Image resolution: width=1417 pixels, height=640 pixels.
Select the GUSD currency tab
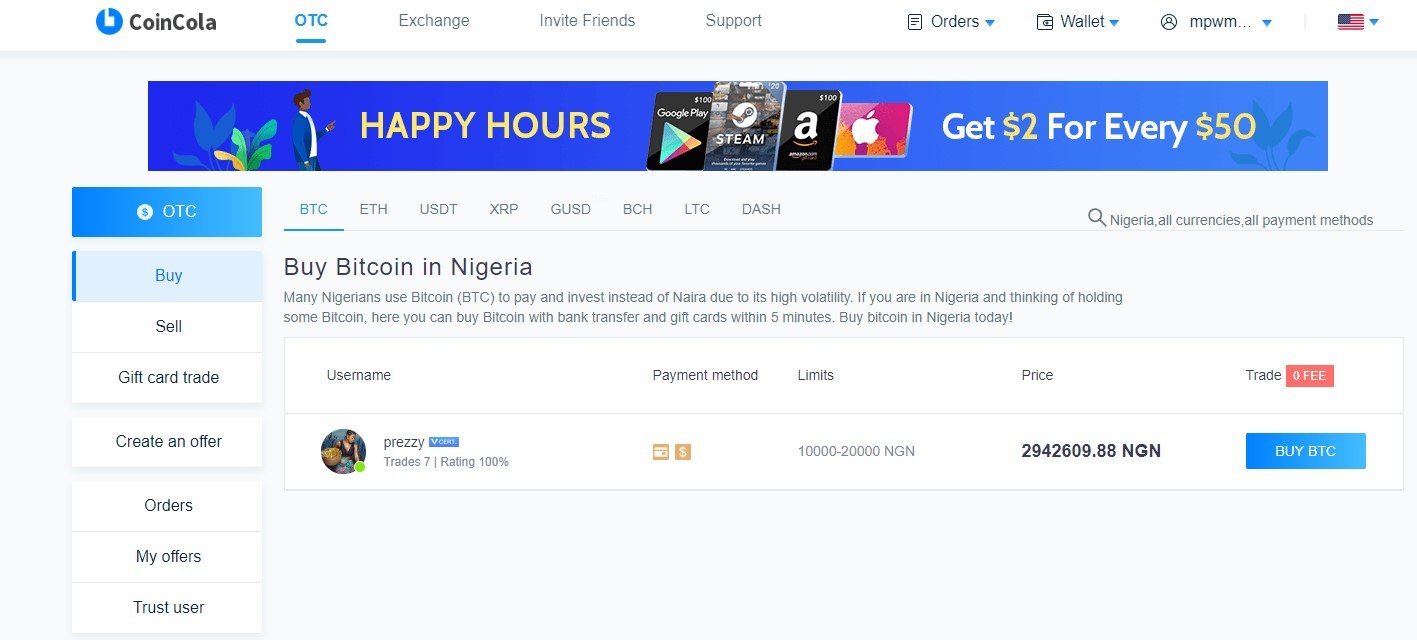570,209
